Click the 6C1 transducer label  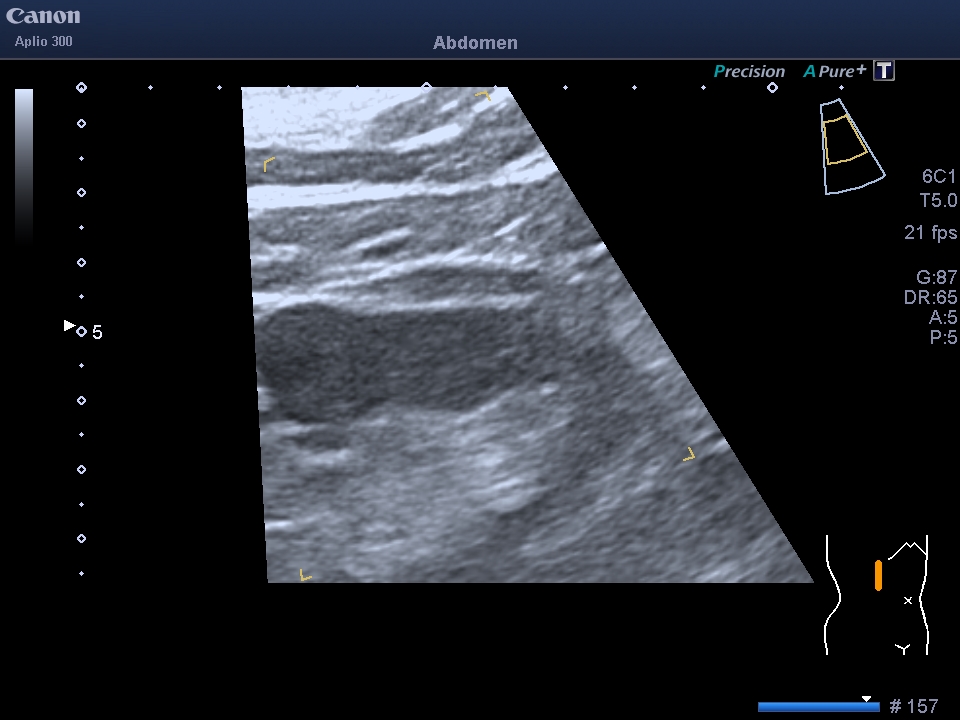click(x=939, y=176)
